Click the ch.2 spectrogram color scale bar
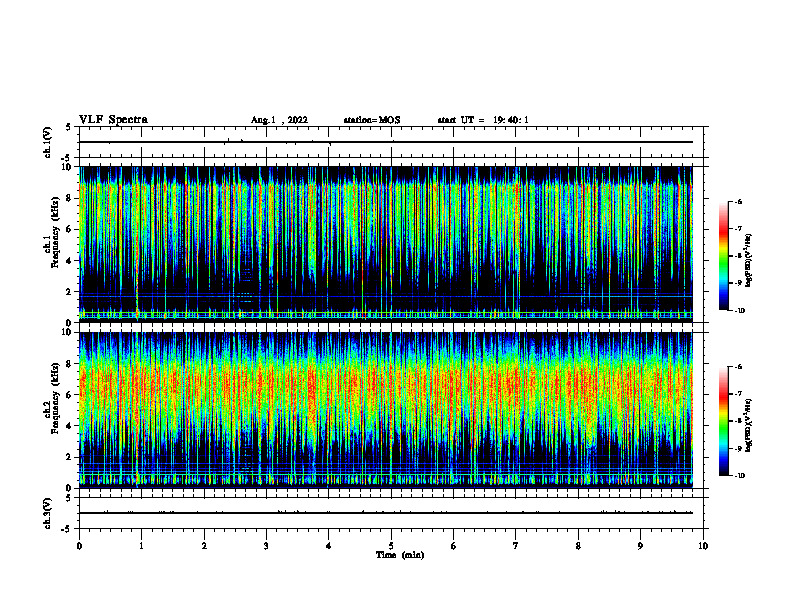792x612 pixels. pyautogui.click(x=723, y=421)
